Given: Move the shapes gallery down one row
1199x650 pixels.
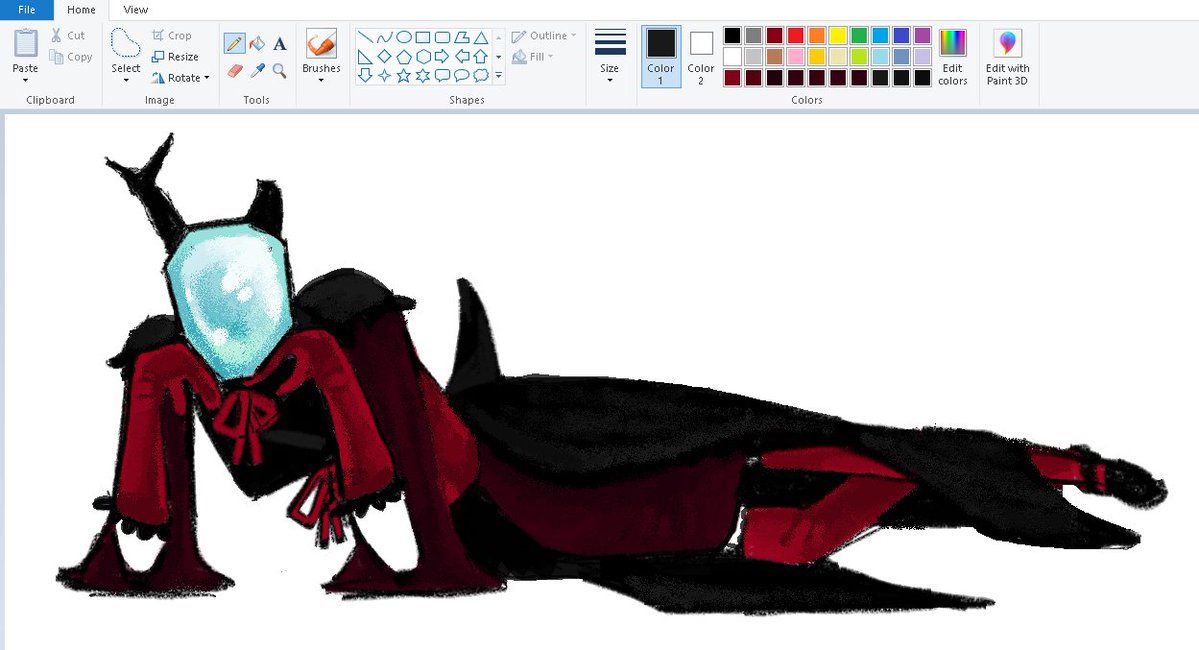Looking at the screenshot, I should tap(499, 57).
